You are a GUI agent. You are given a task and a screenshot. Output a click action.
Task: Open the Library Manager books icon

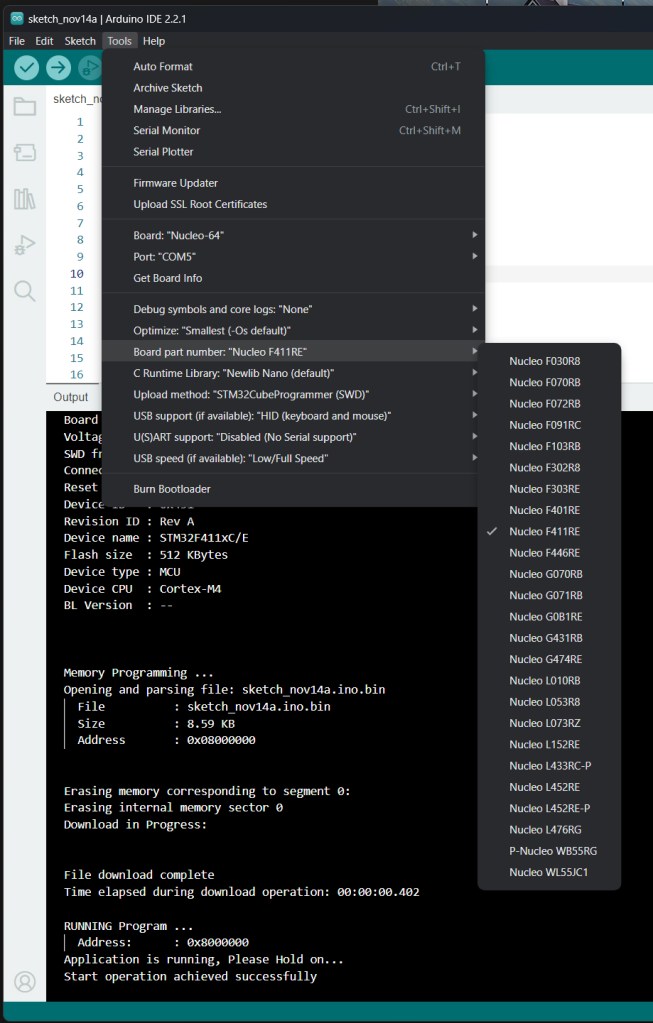click(x=25, y=199)
